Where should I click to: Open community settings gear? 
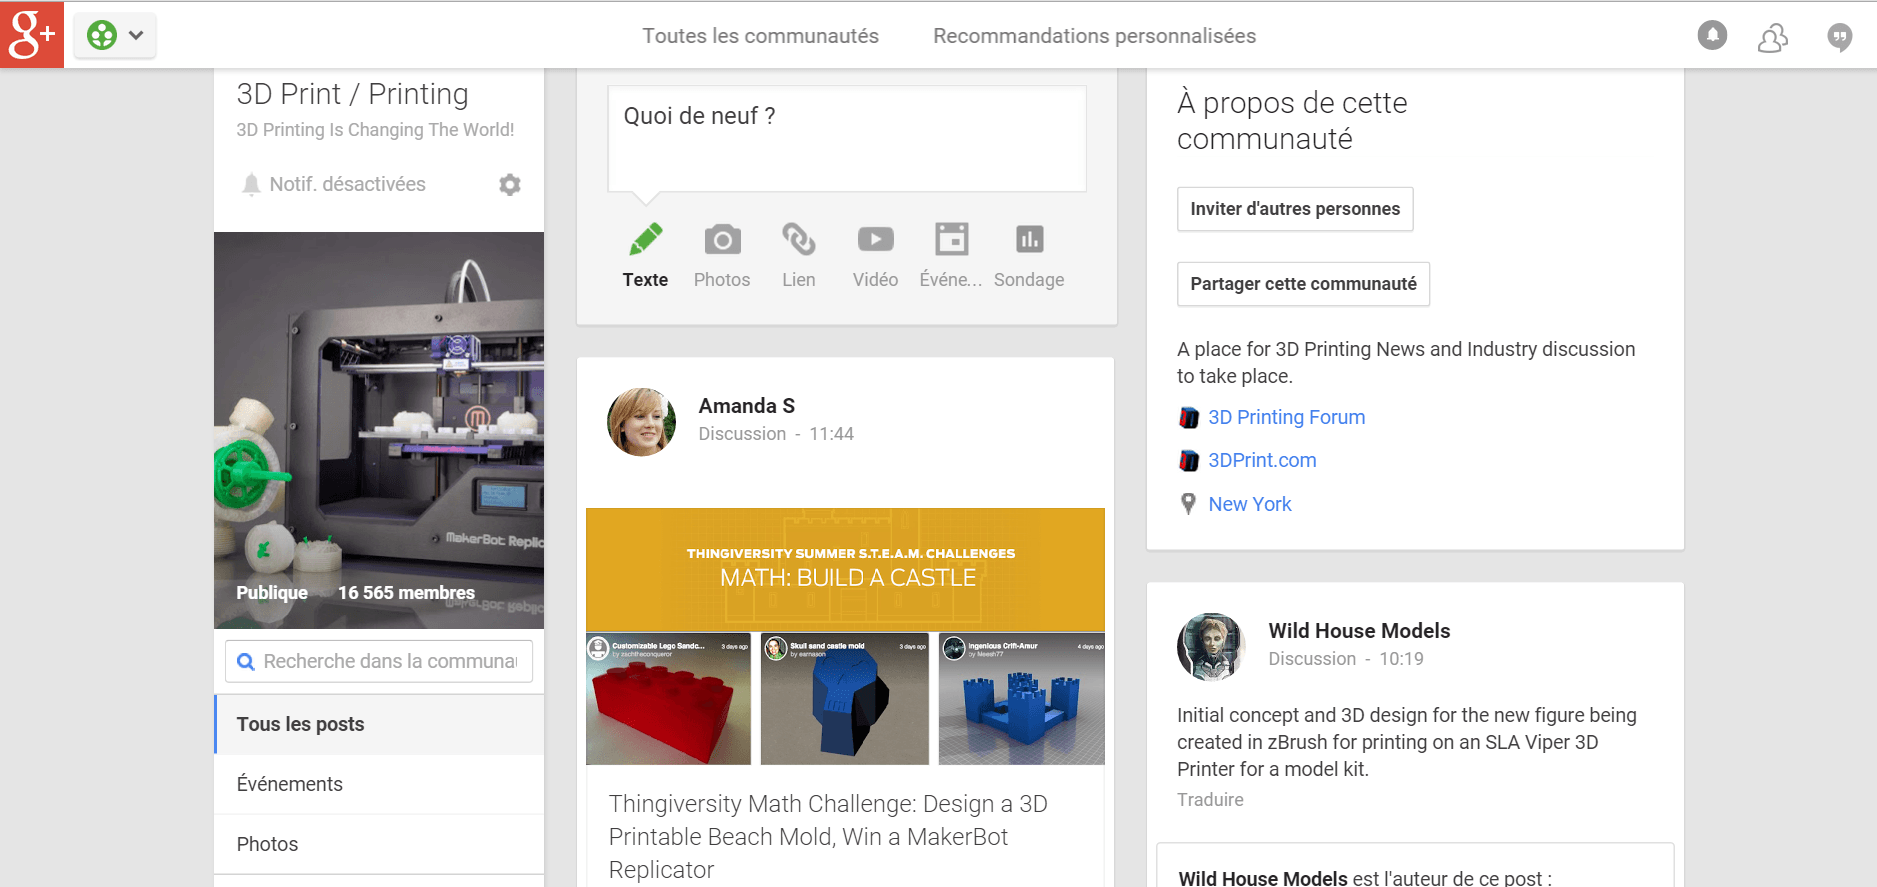pyautogui.click(x=510, y=185)
